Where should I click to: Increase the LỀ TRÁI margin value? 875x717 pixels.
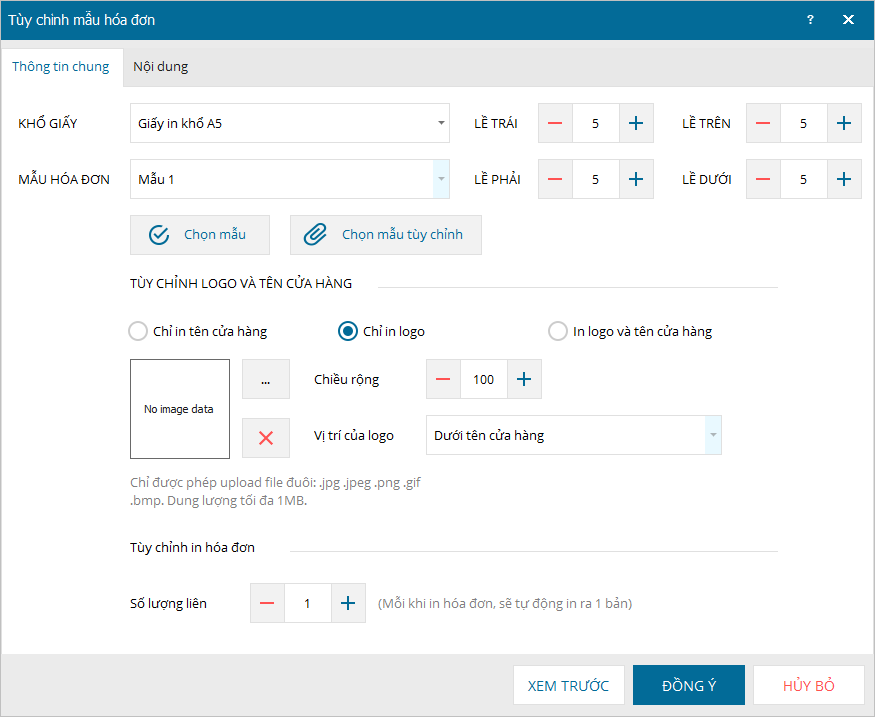click(636, 123)
